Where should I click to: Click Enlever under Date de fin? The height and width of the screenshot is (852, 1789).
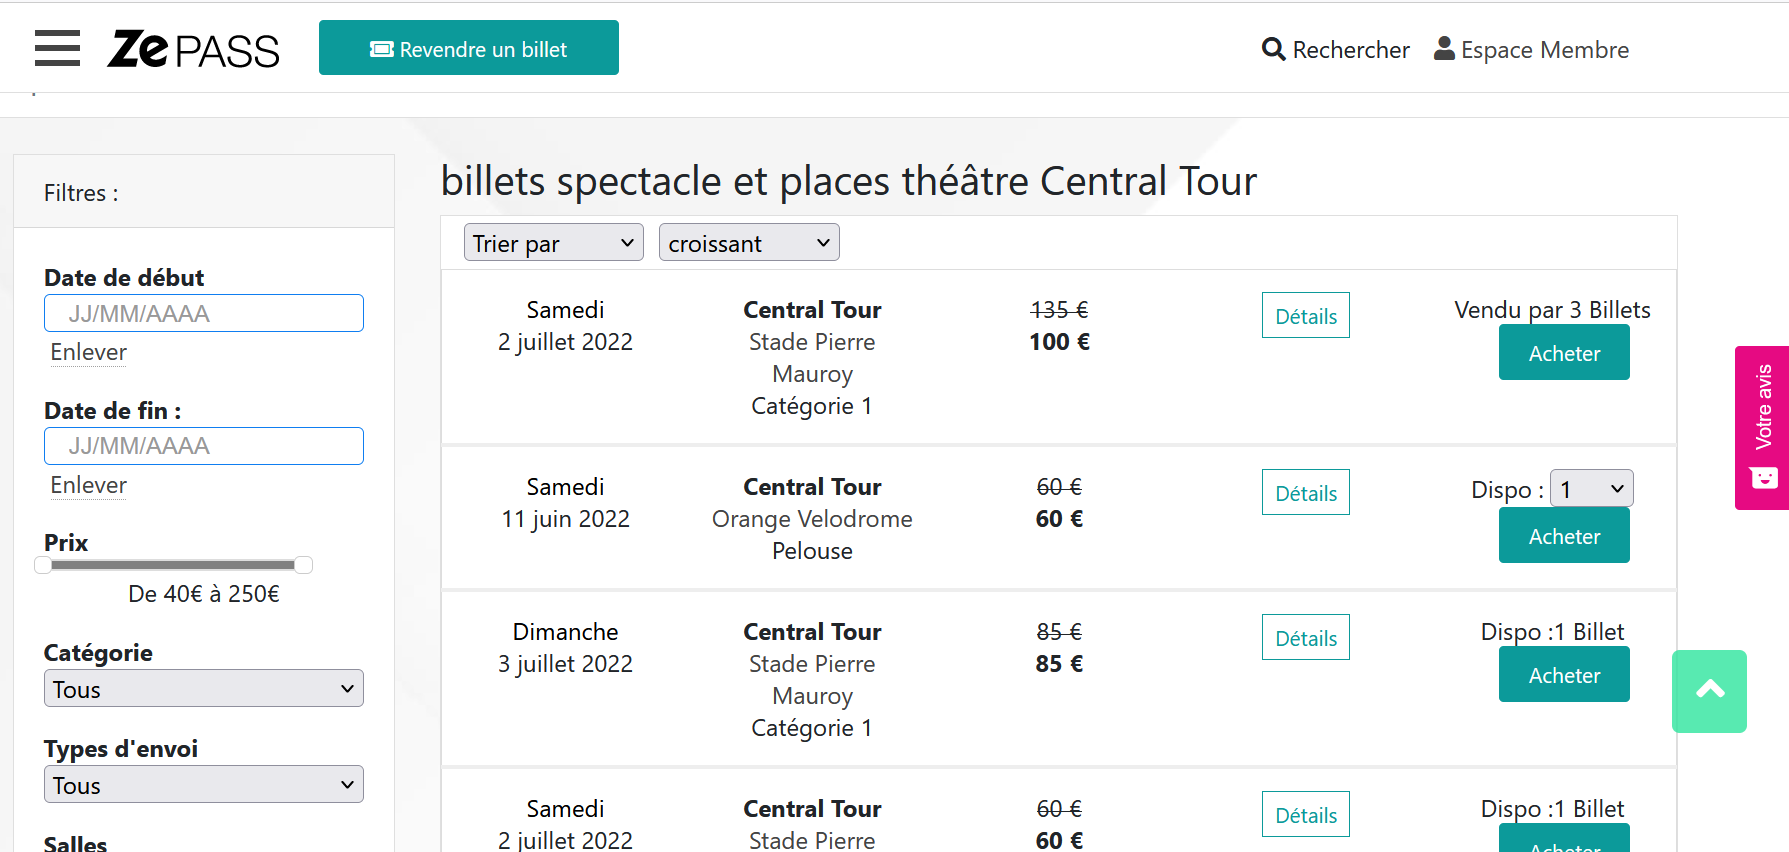[x=88, y=485]
